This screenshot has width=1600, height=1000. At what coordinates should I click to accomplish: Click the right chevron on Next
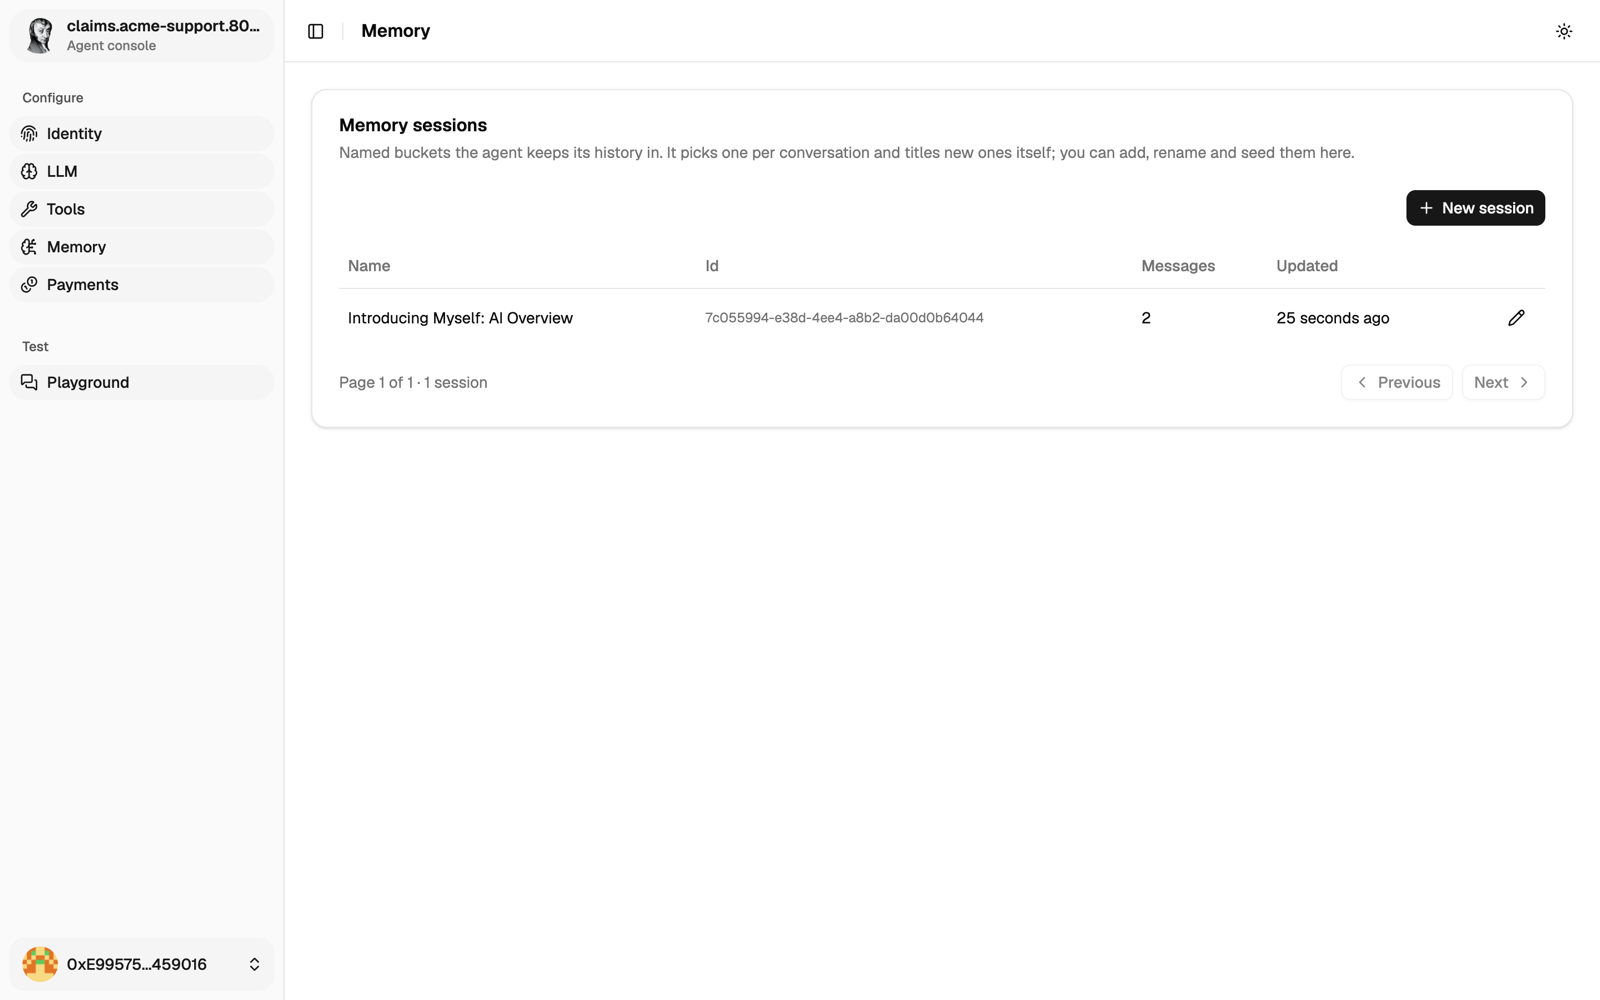[1524, 383]
